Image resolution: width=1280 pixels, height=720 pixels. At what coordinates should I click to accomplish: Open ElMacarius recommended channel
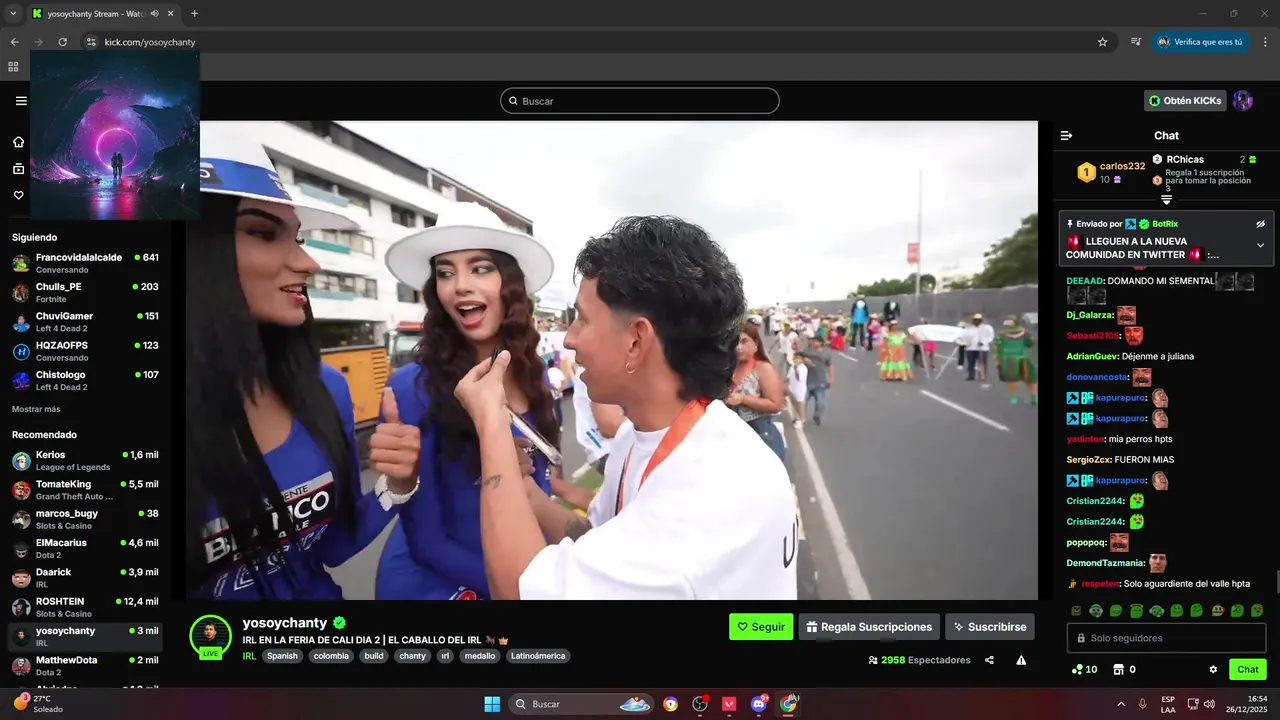tap(85, 549)
